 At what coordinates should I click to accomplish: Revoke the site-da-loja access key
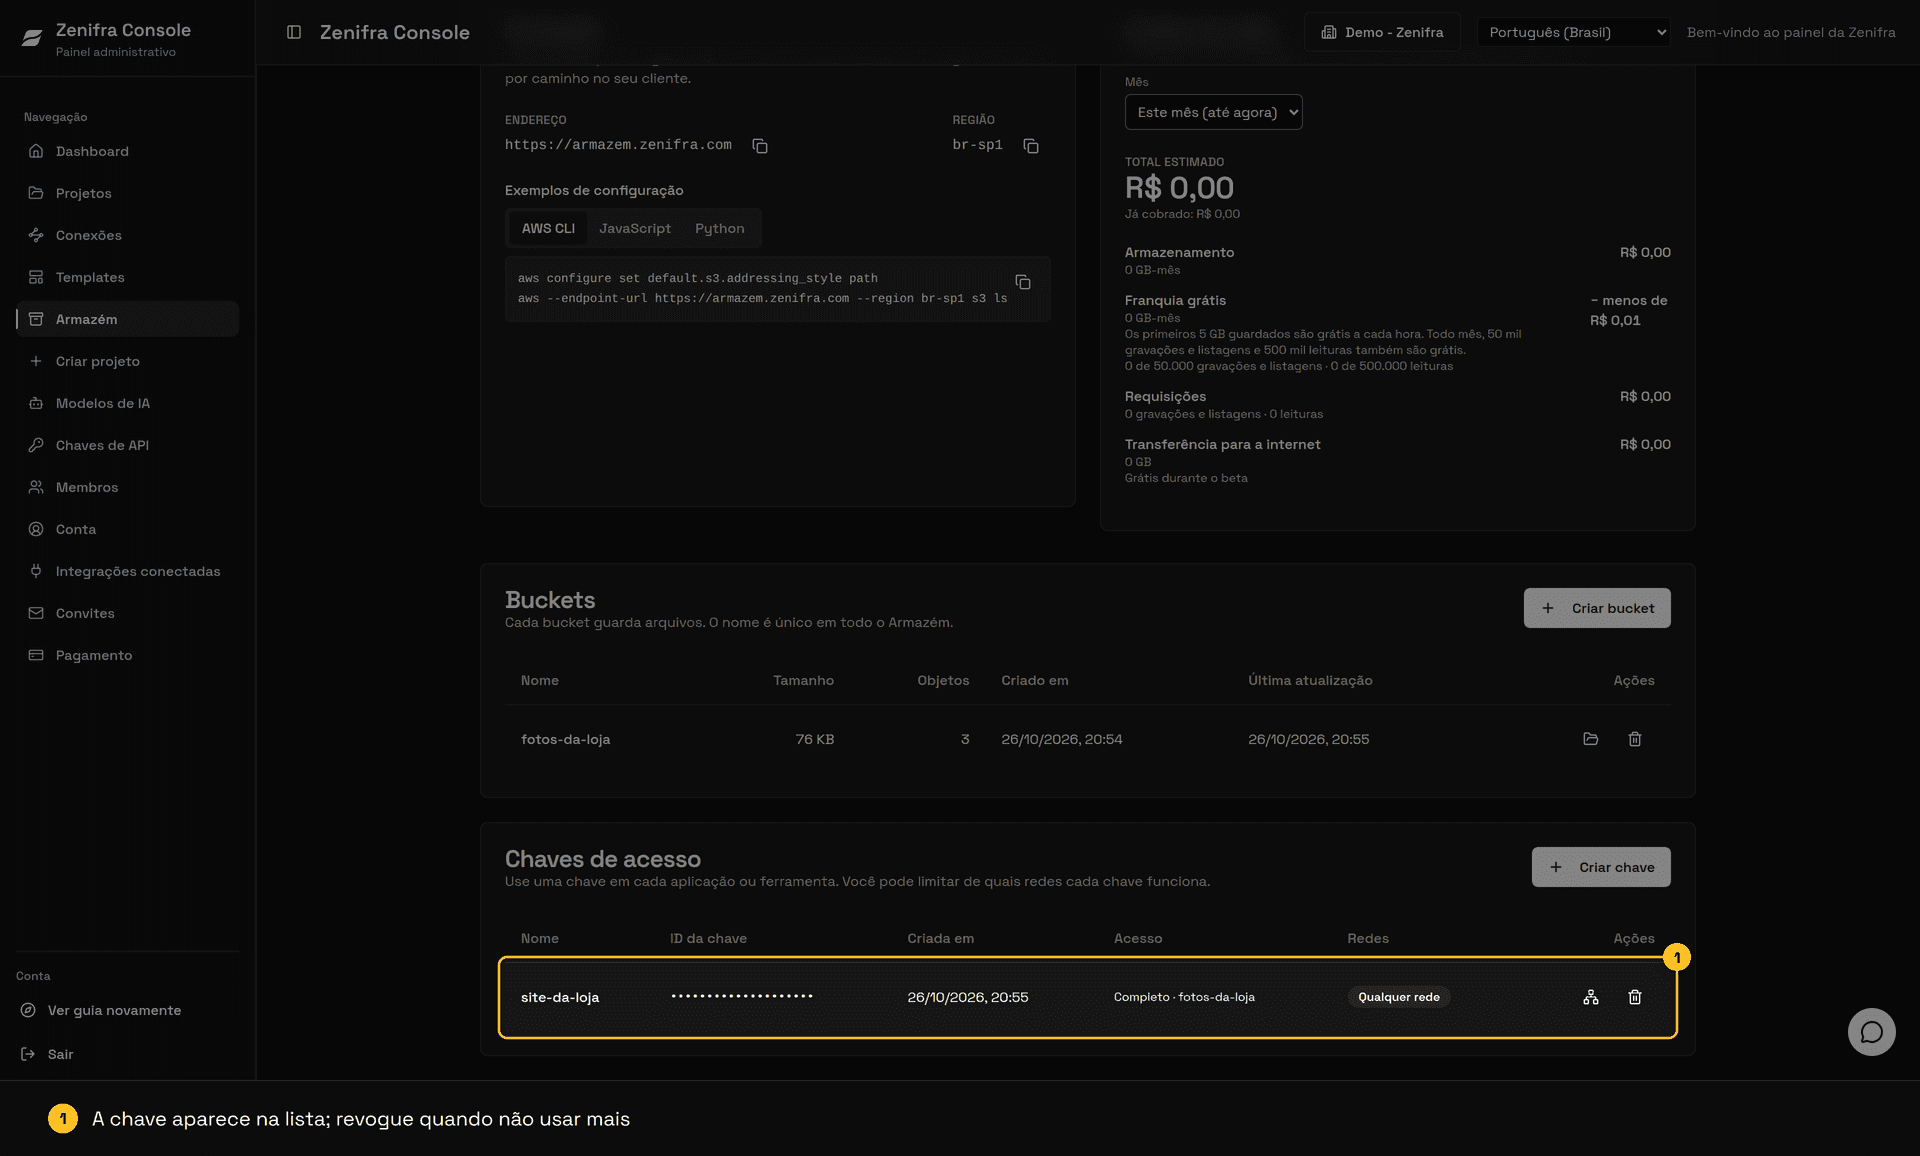click(1635, 997)
